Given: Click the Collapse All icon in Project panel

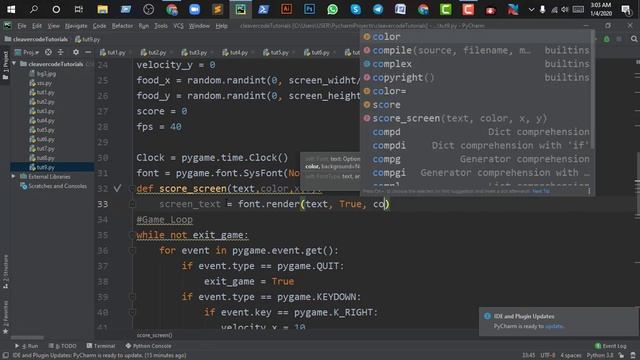Looking at the screenshot, I should (x=61, y=52).
